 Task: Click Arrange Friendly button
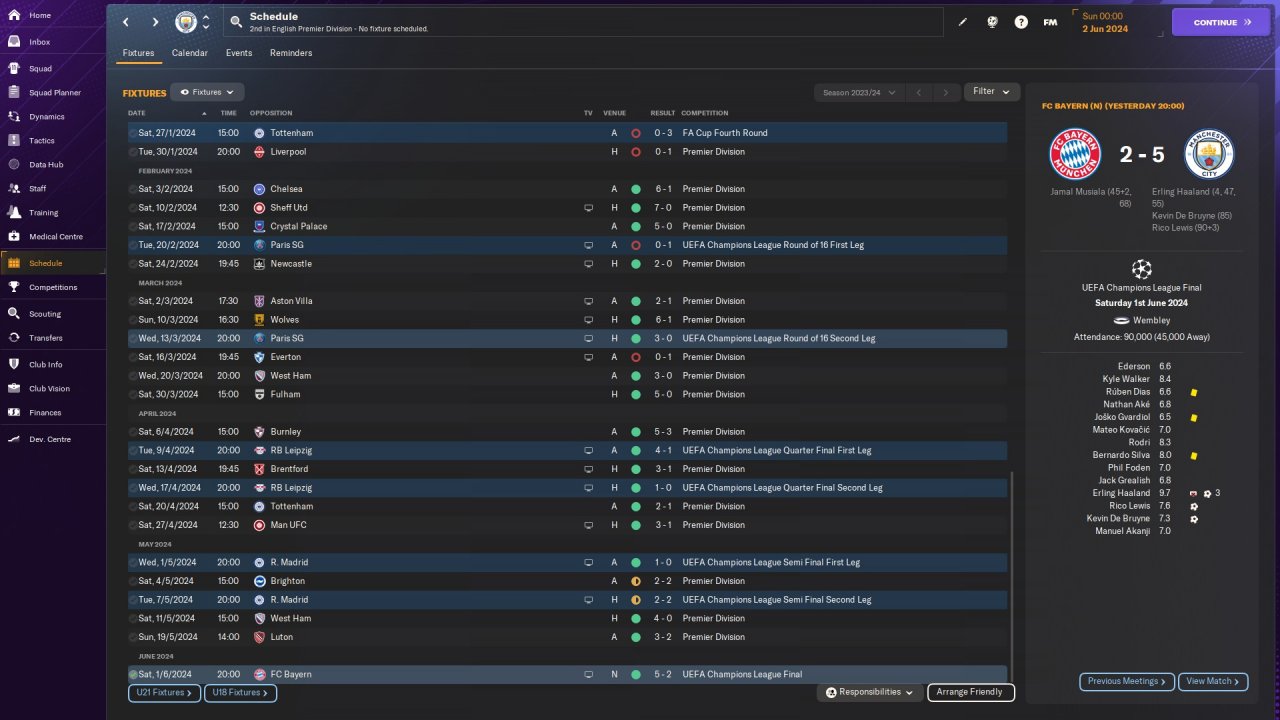[x=971, y=692]
